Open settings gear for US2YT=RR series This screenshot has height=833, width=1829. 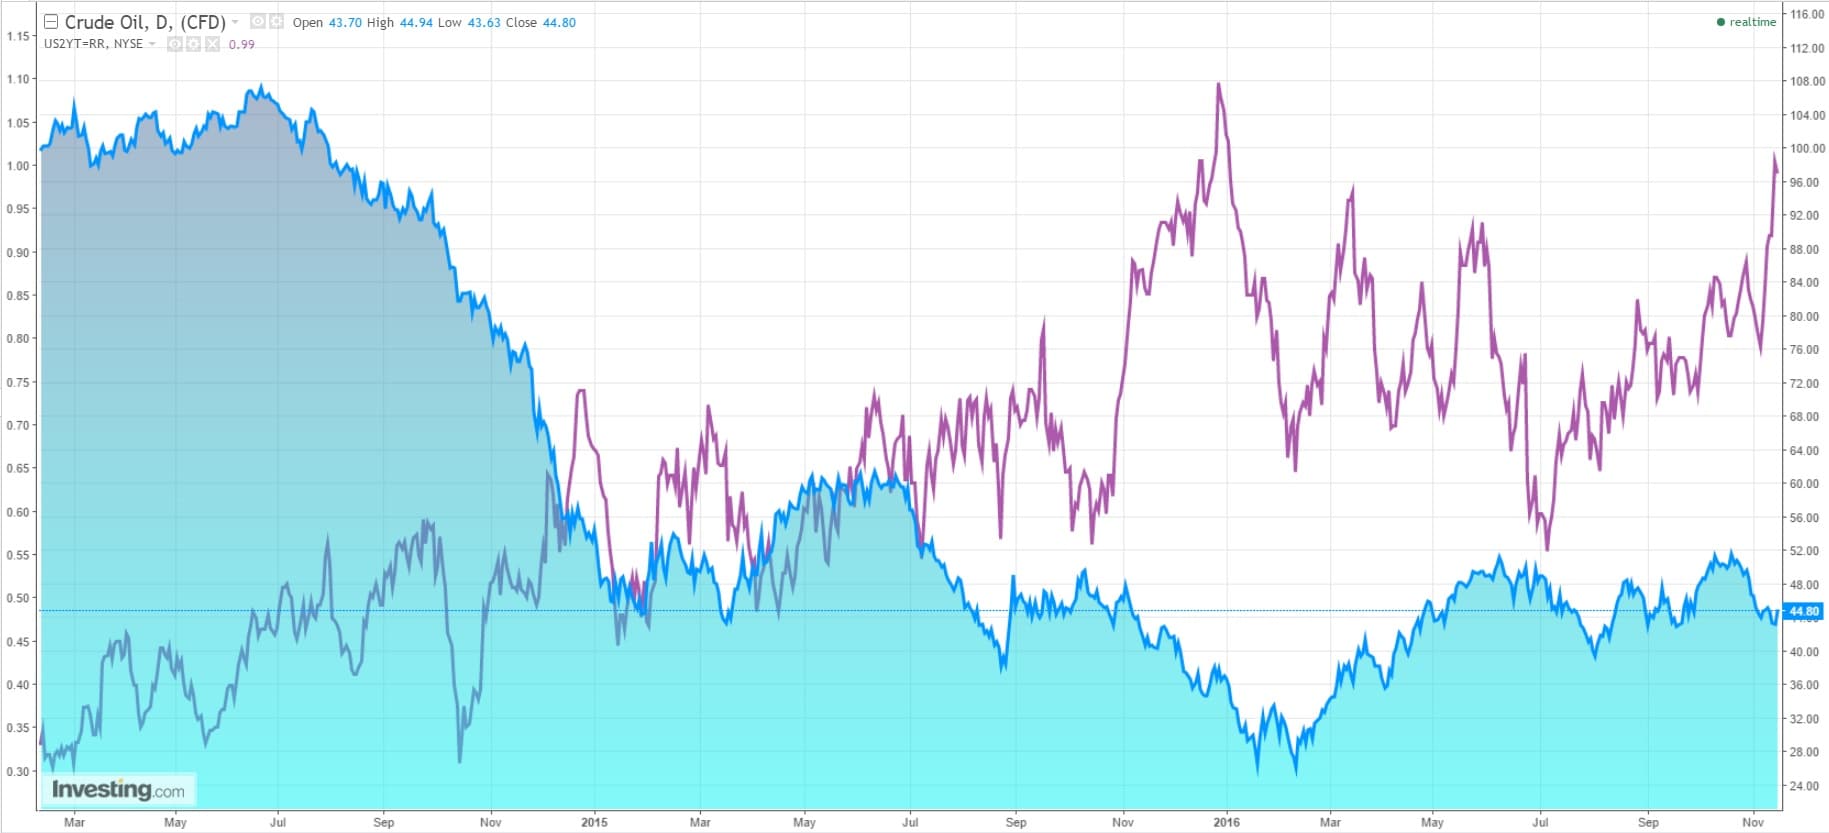193,44
